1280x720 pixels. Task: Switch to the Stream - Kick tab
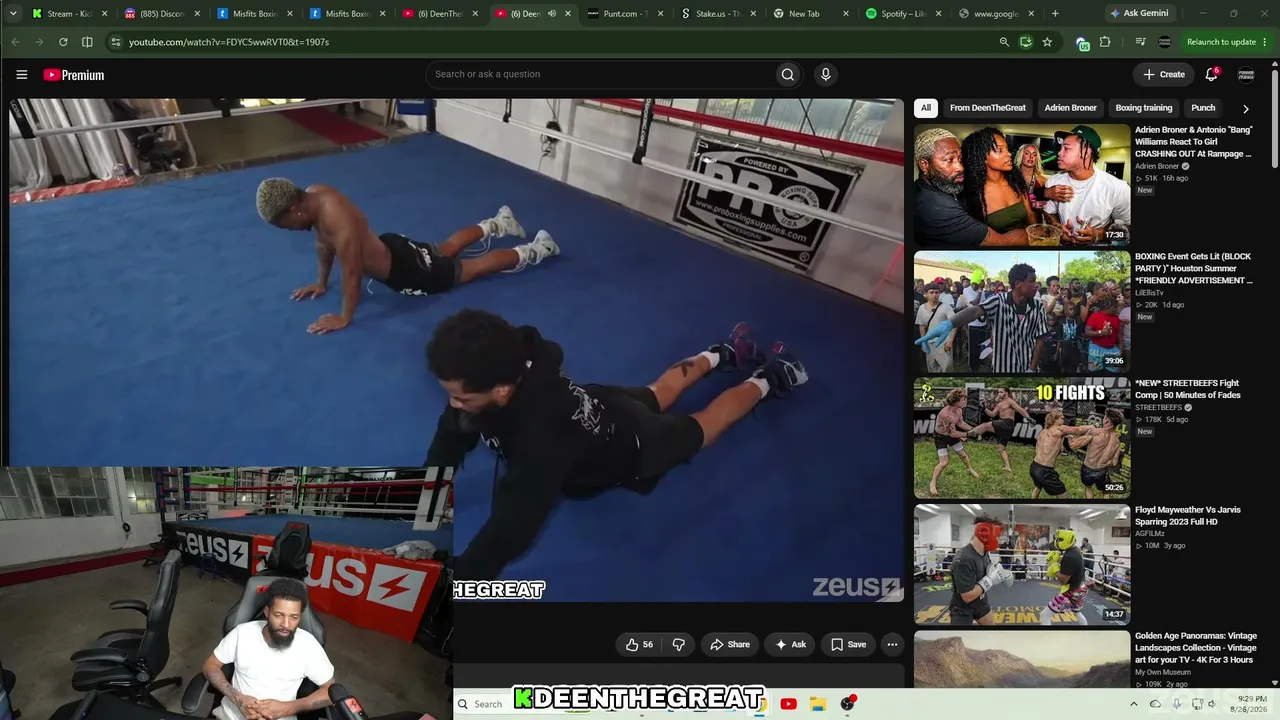tap(70, 14)
